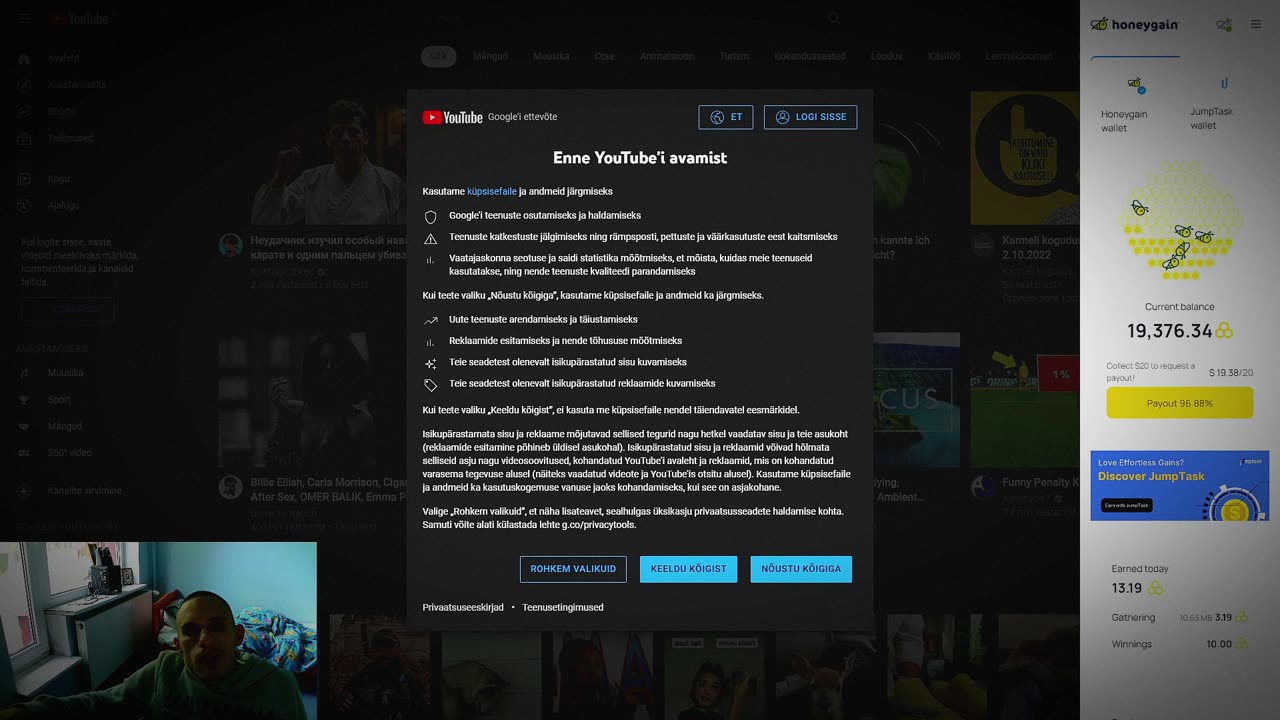Open Funny Penalty video title
Image resolution: width=1280 pixels, height=720 pixels.
[x=1040, y=483]
